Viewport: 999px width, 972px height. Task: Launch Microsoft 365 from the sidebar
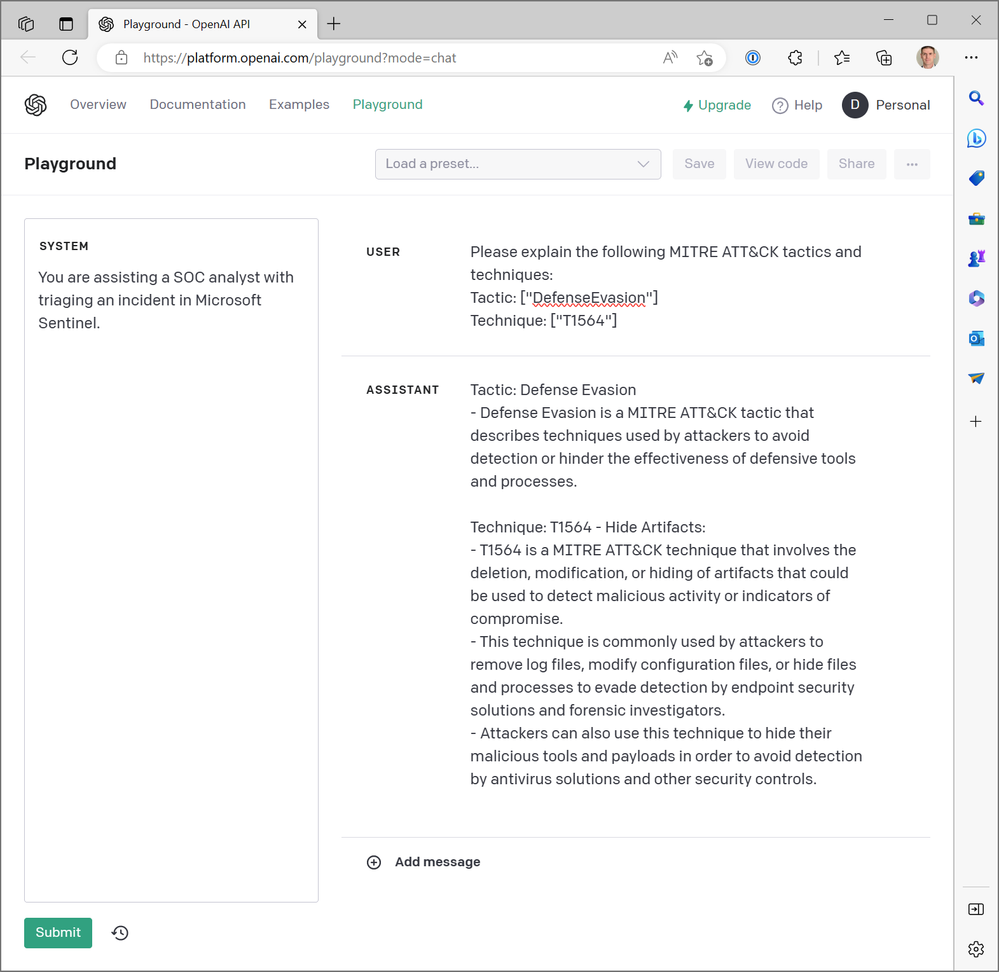click(976, 298)
